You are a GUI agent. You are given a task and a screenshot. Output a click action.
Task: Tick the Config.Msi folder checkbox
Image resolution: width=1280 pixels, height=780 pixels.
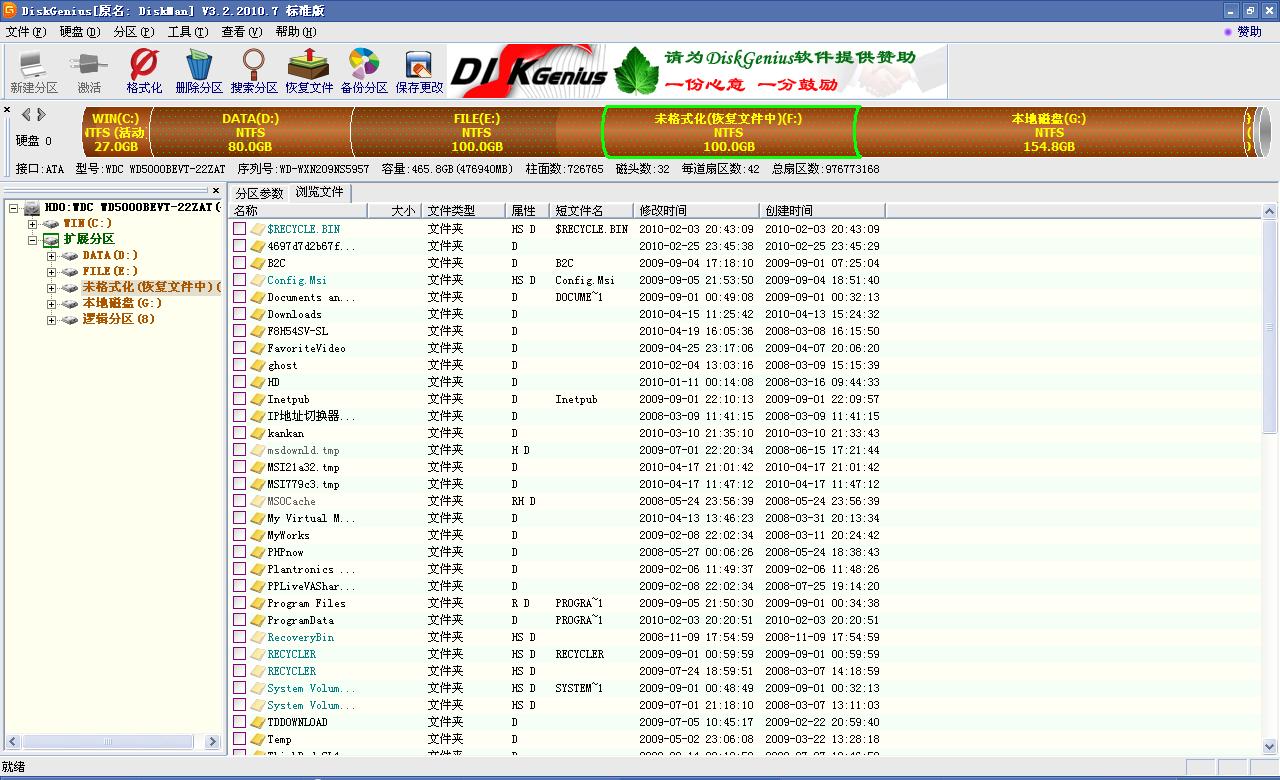point(240,280)
